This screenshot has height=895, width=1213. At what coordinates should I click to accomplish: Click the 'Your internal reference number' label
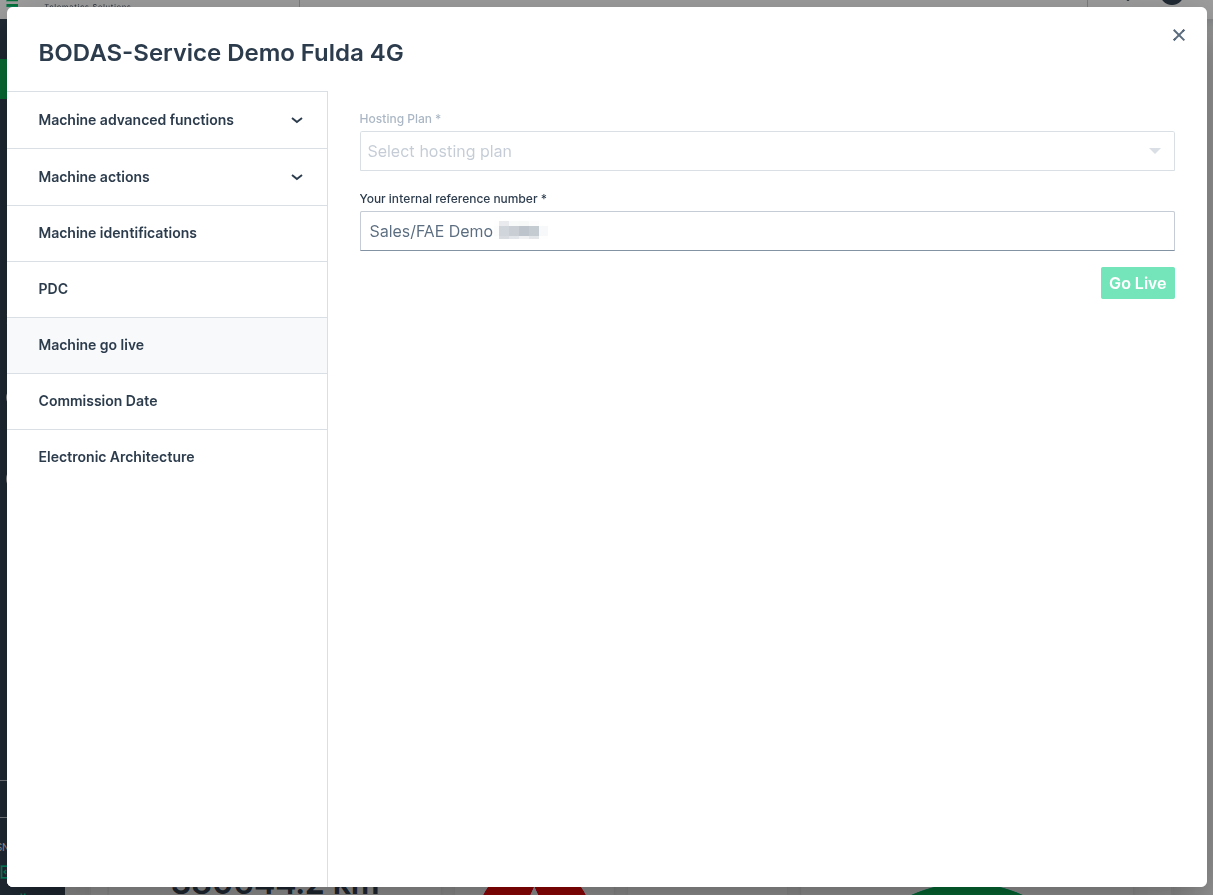click(x=452, y=199)
